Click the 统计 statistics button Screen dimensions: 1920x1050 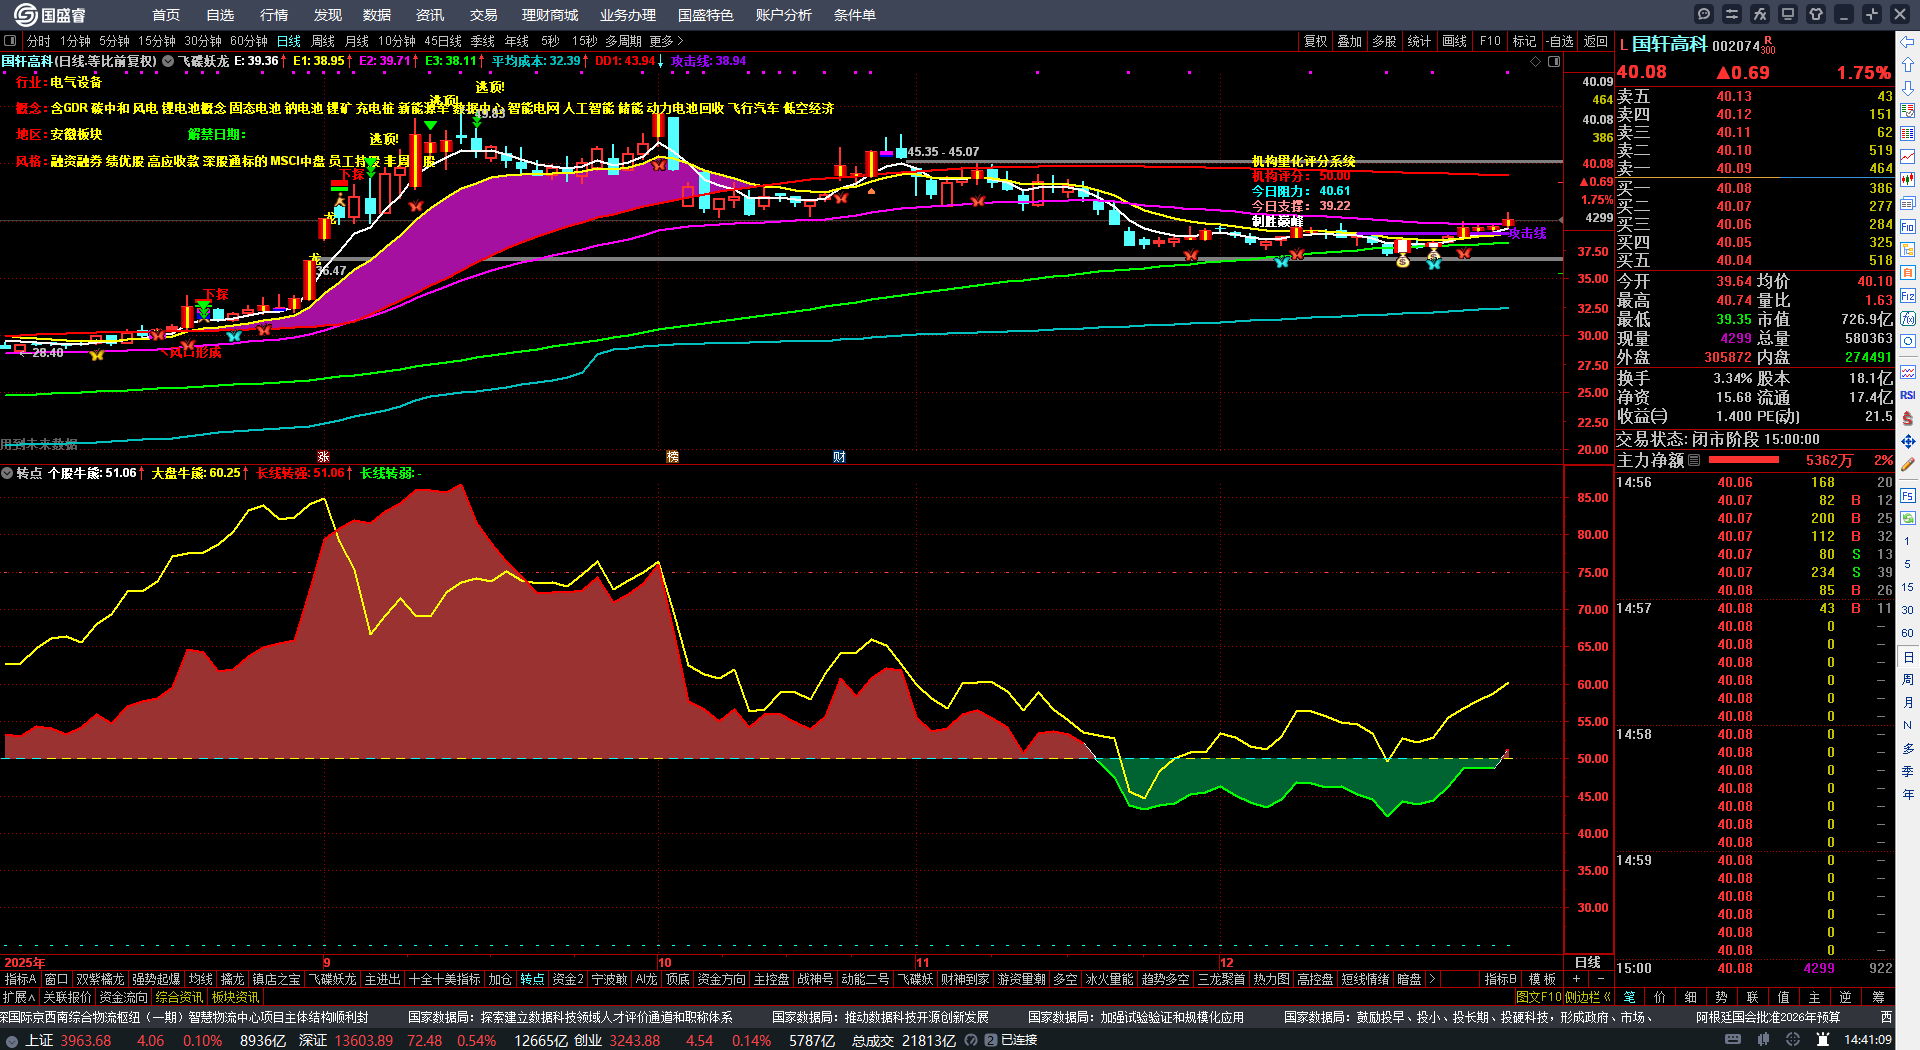(1419, 41)
